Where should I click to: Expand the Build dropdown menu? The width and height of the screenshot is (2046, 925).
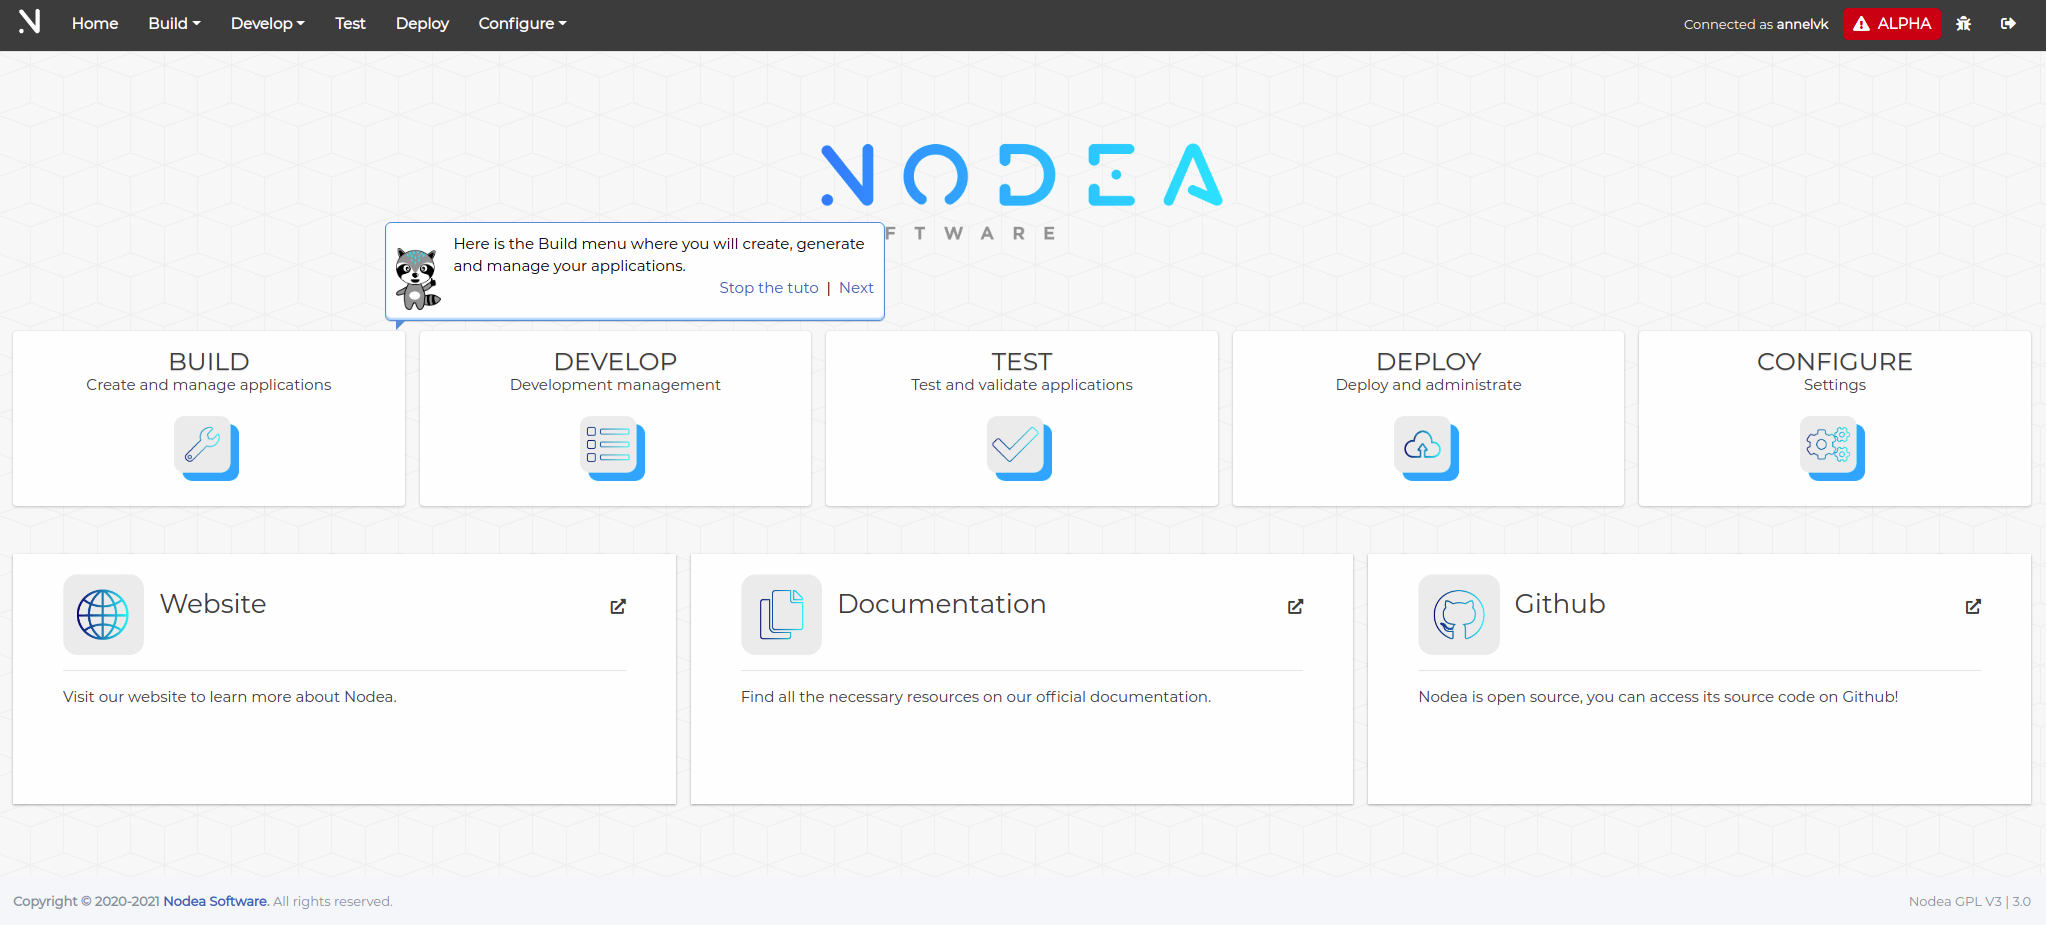click(x=174, y=23)
